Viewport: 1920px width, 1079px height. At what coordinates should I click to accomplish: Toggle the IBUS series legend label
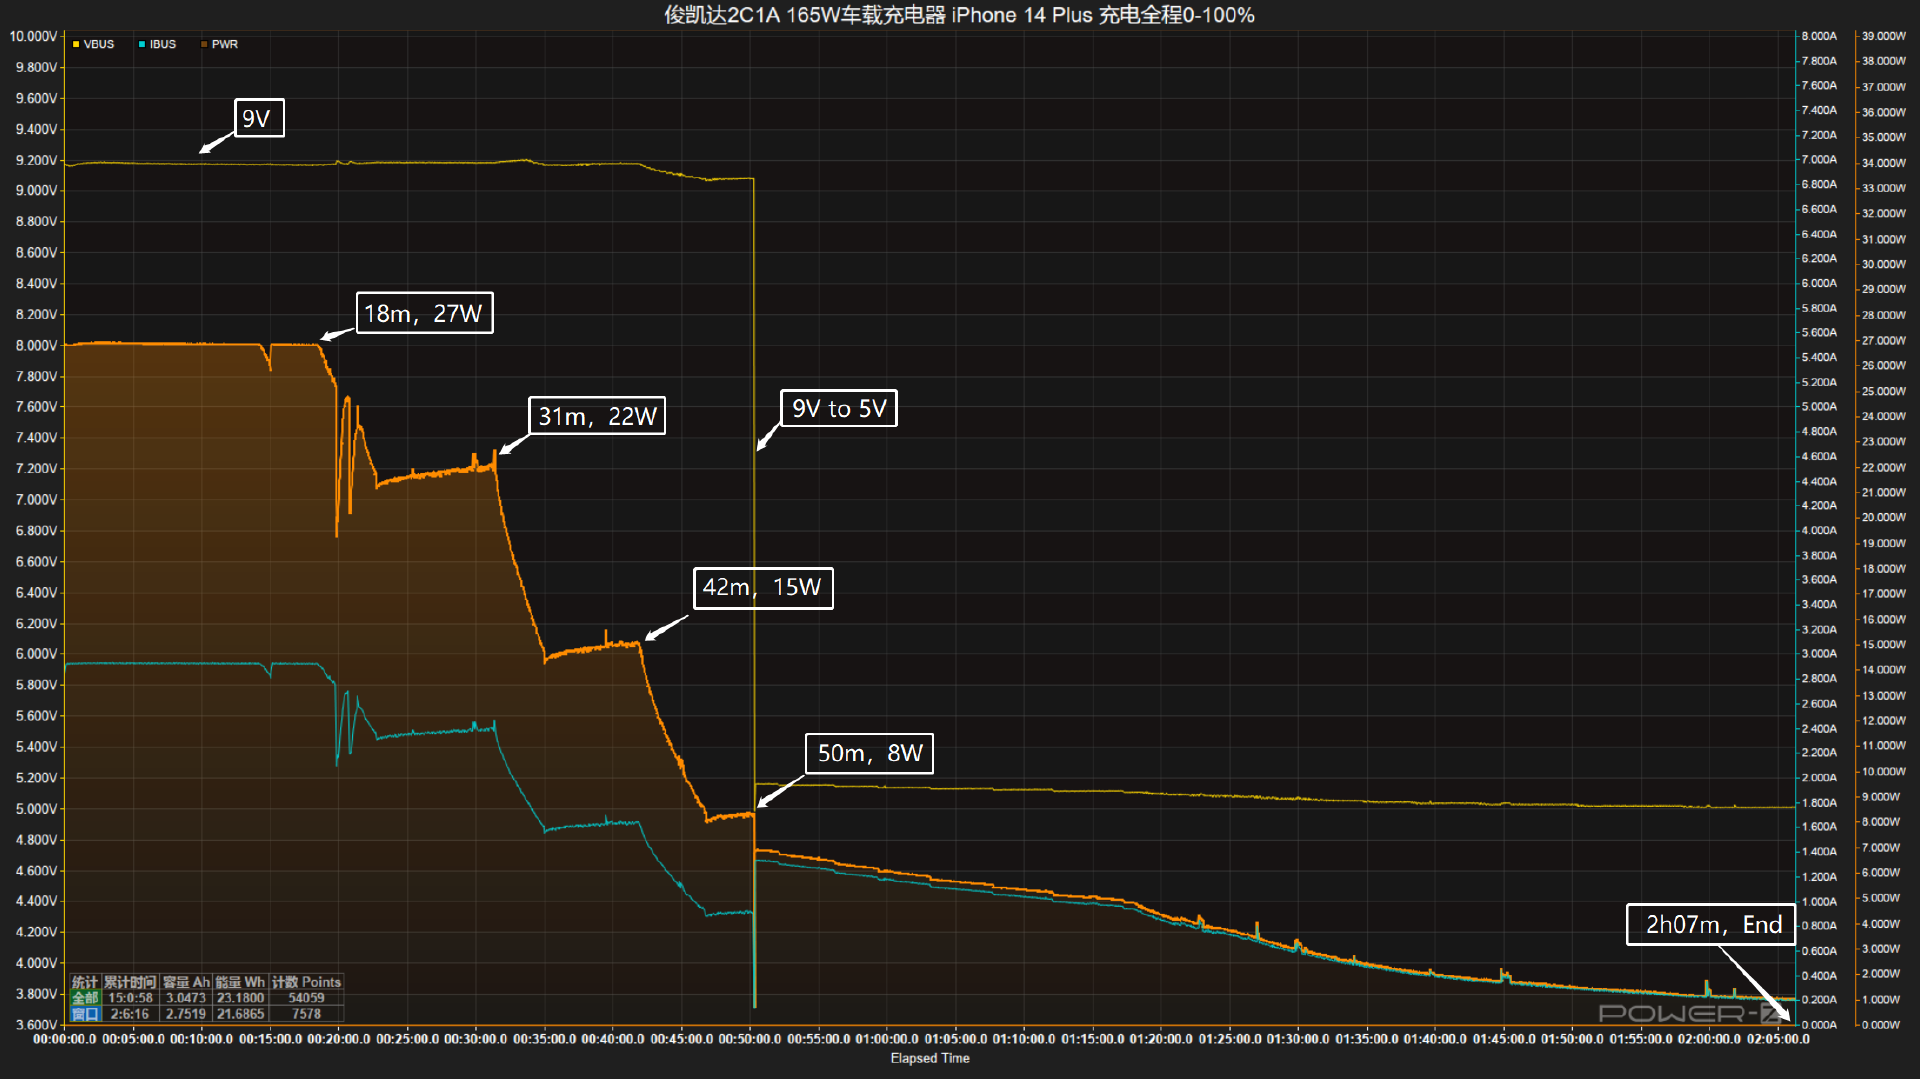tap(163, 45)
